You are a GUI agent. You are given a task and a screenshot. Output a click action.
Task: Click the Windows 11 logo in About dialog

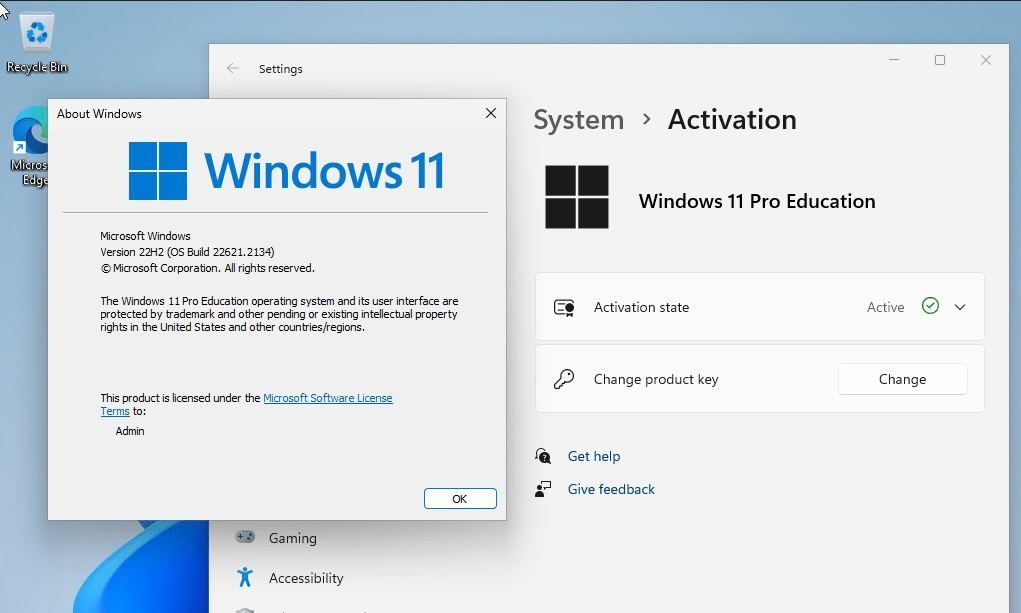click(287, 171)
